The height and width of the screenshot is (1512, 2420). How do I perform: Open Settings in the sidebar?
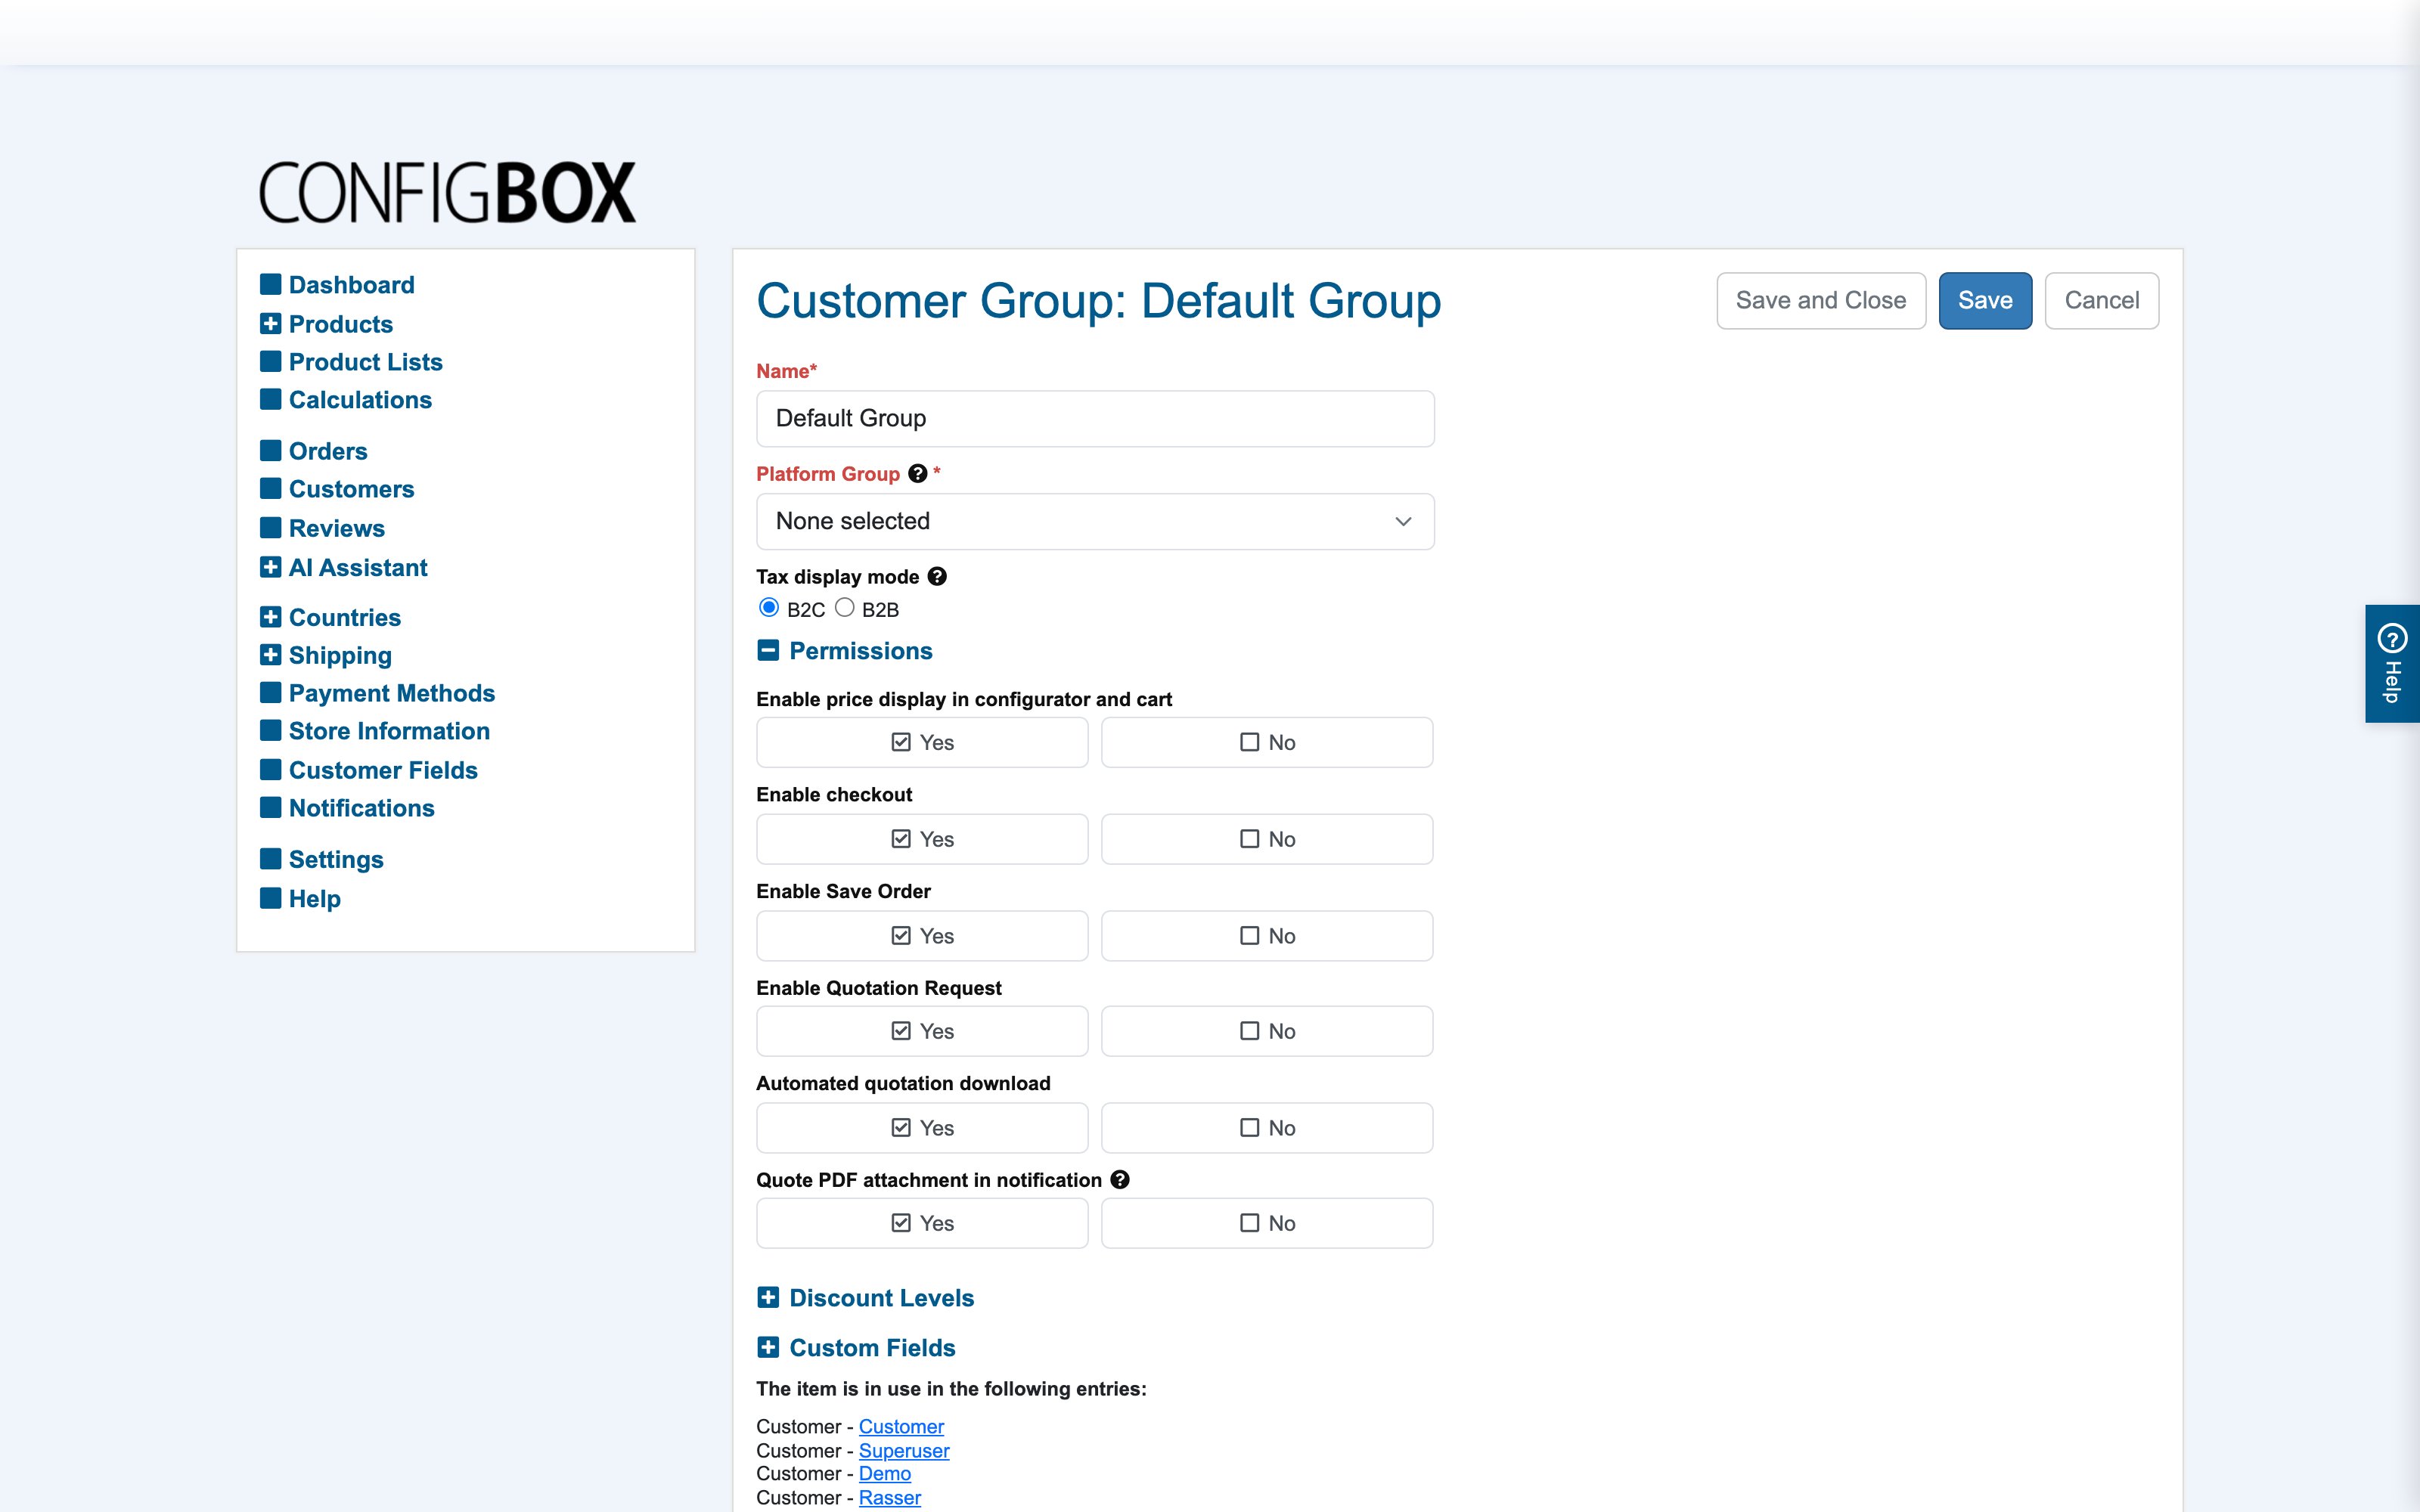(336, 860)
